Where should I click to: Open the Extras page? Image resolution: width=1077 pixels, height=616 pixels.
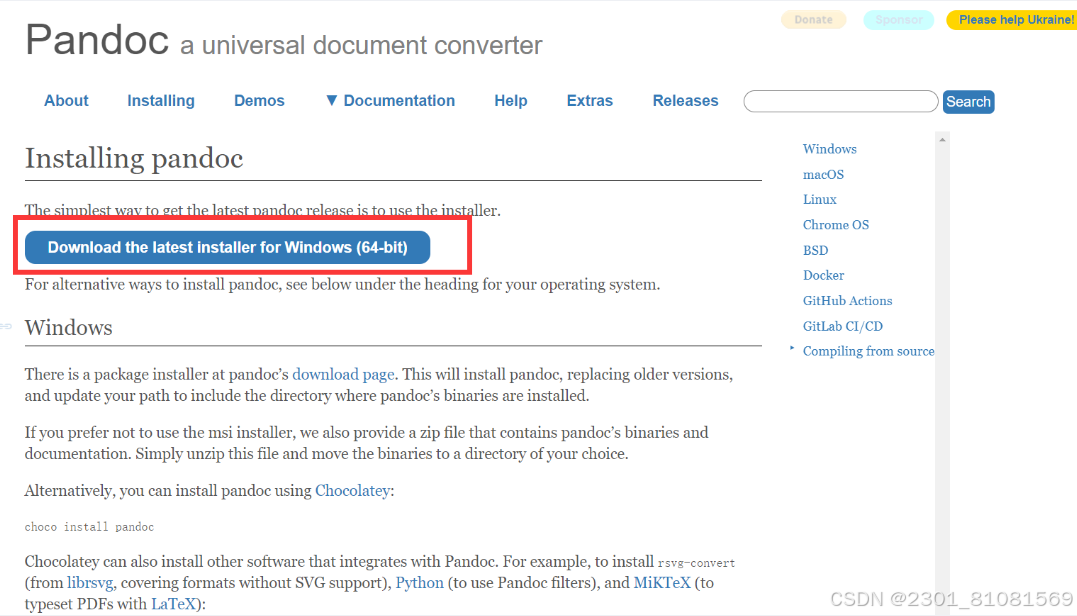click(589, 101)
